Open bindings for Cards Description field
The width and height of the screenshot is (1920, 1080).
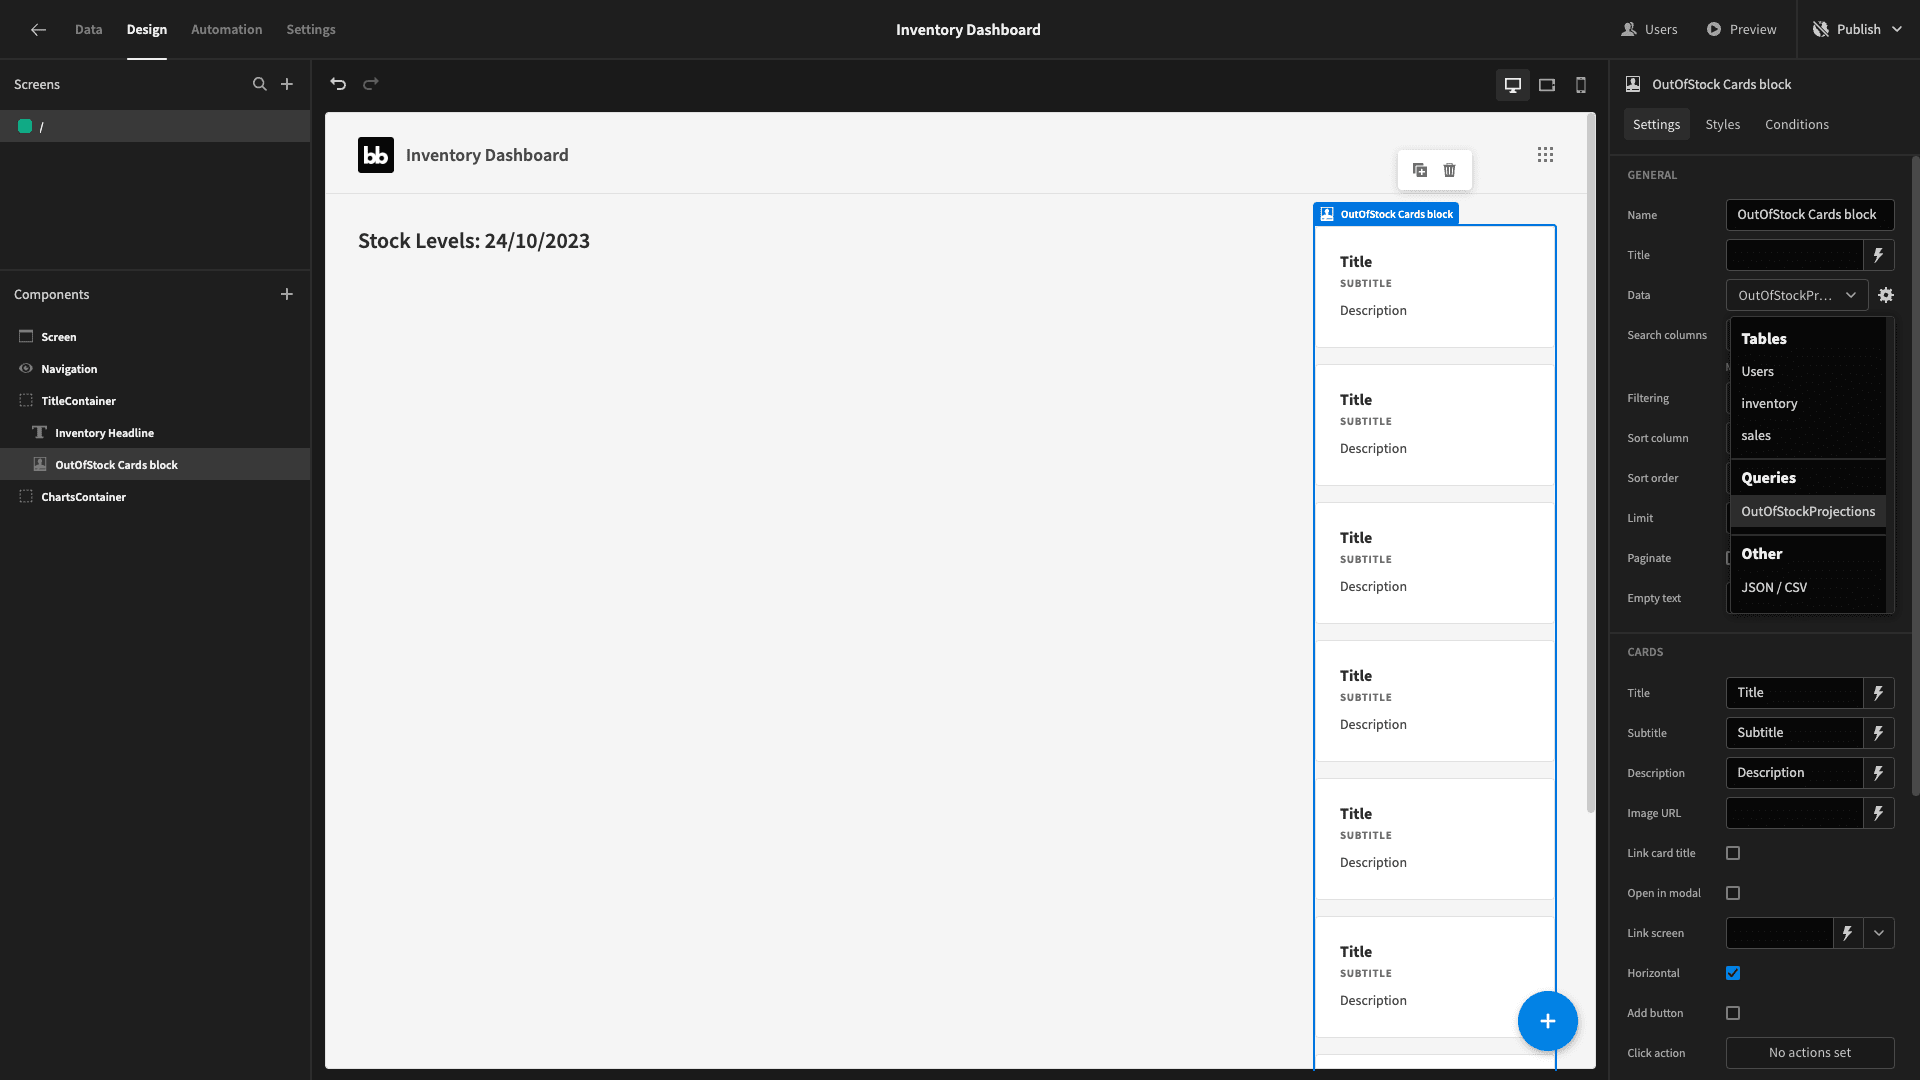coord(1879,773)
